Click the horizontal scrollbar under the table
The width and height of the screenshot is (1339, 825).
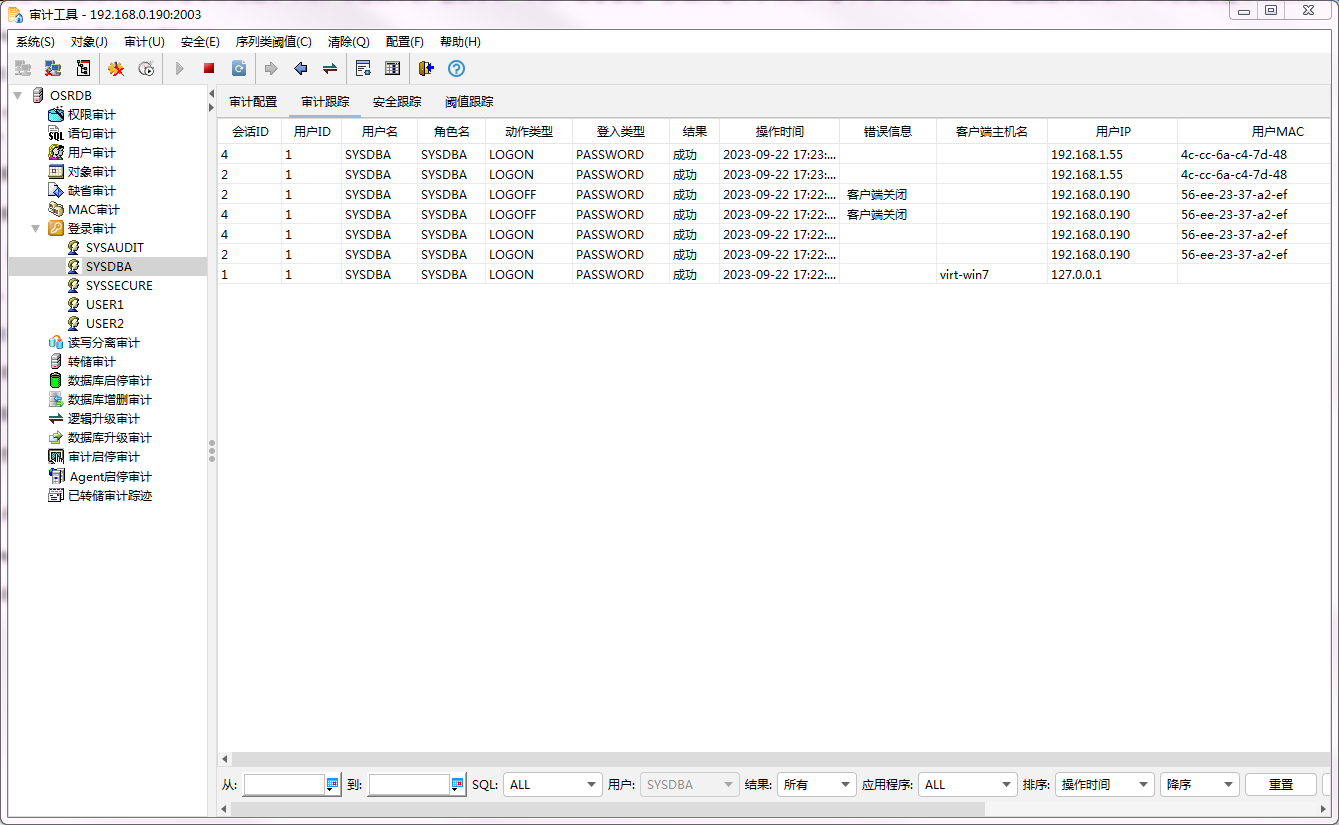point(600,760)
